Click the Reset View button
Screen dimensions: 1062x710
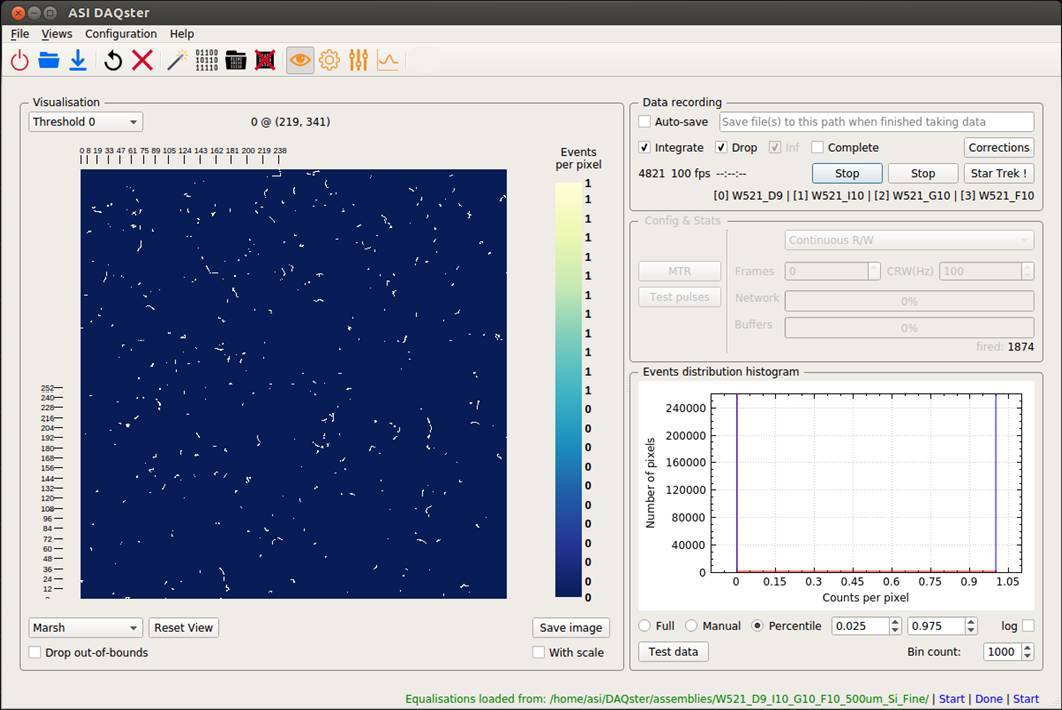pyautogui.click(x=184, y=628)
